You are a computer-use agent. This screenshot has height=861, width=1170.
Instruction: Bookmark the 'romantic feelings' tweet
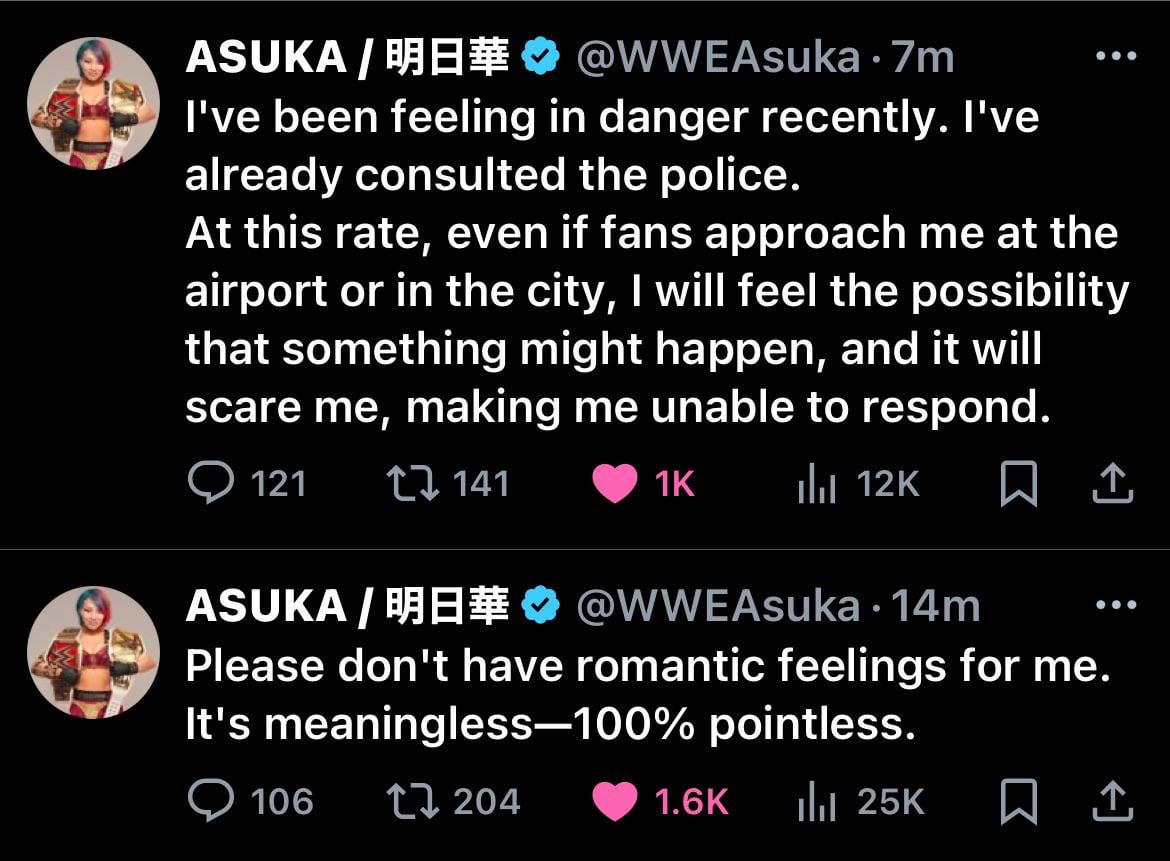(1017, 802)
